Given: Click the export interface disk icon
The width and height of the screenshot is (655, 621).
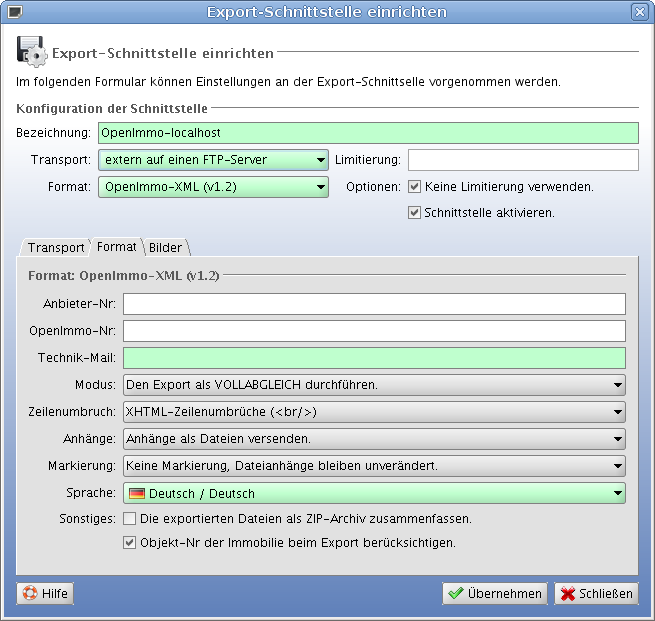Looking at the screenshot, I should [31, 51].
